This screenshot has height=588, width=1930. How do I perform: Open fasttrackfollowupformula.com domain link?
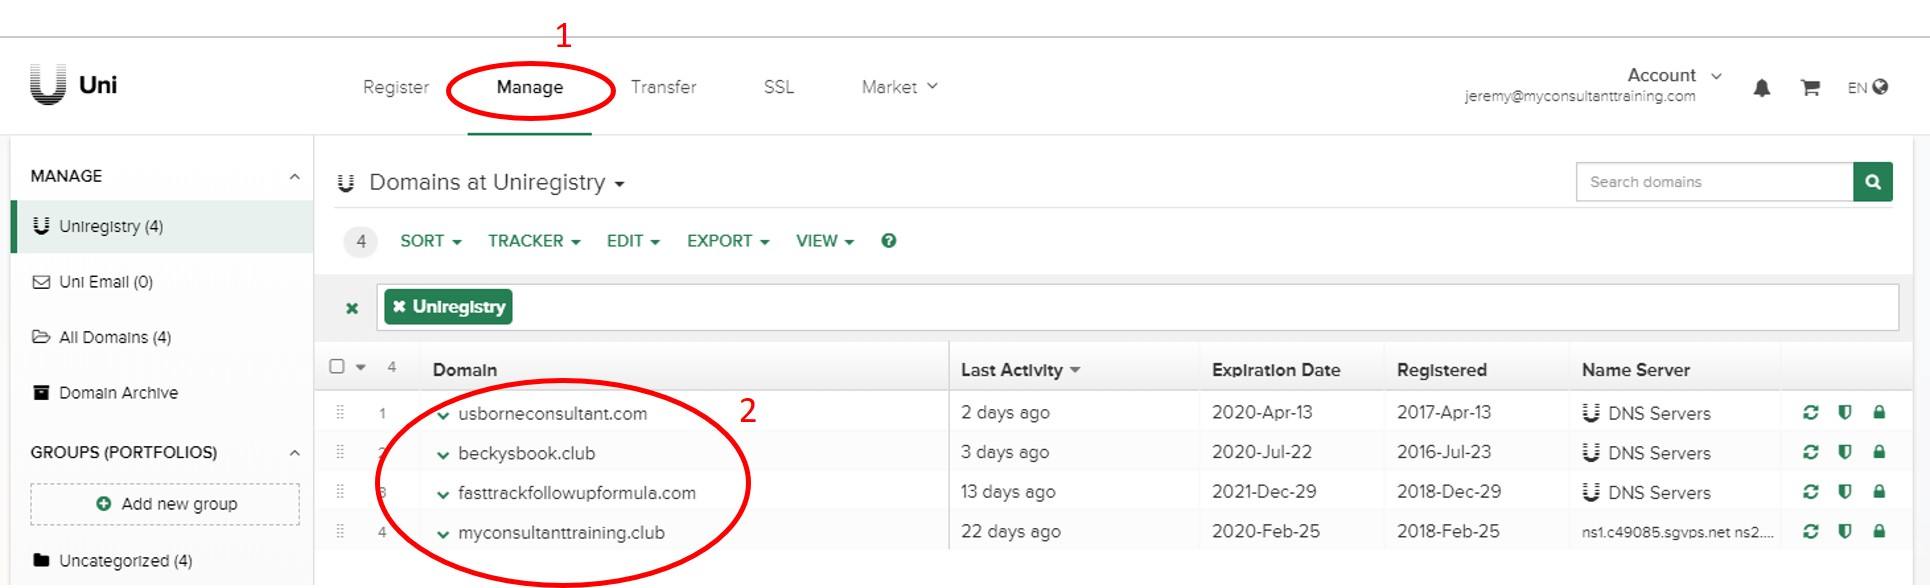point(577,493)
